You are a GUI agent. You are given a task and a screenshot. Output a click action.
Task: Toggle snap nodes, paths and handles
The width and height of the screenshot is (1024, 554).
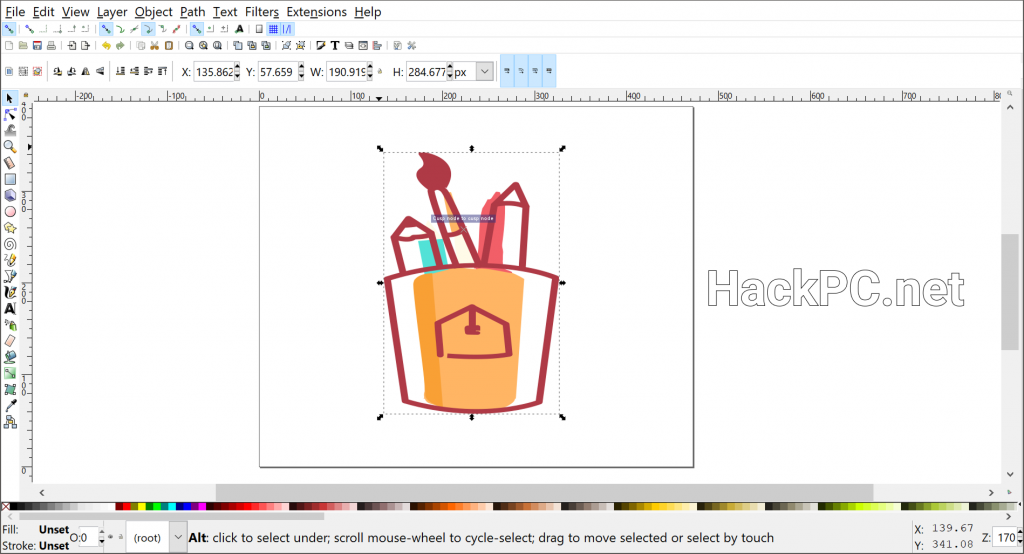click(106, 29)
